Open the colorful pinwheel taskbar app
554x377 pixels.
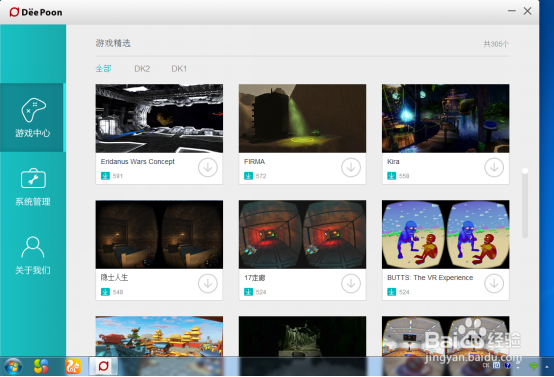41,366
